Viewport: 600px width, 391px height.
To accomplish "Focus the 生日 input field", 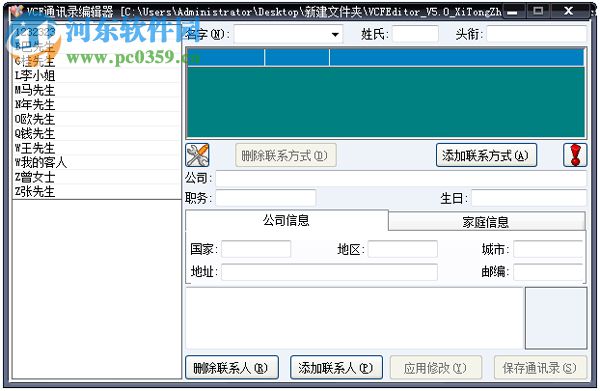I will pos(529,198).
